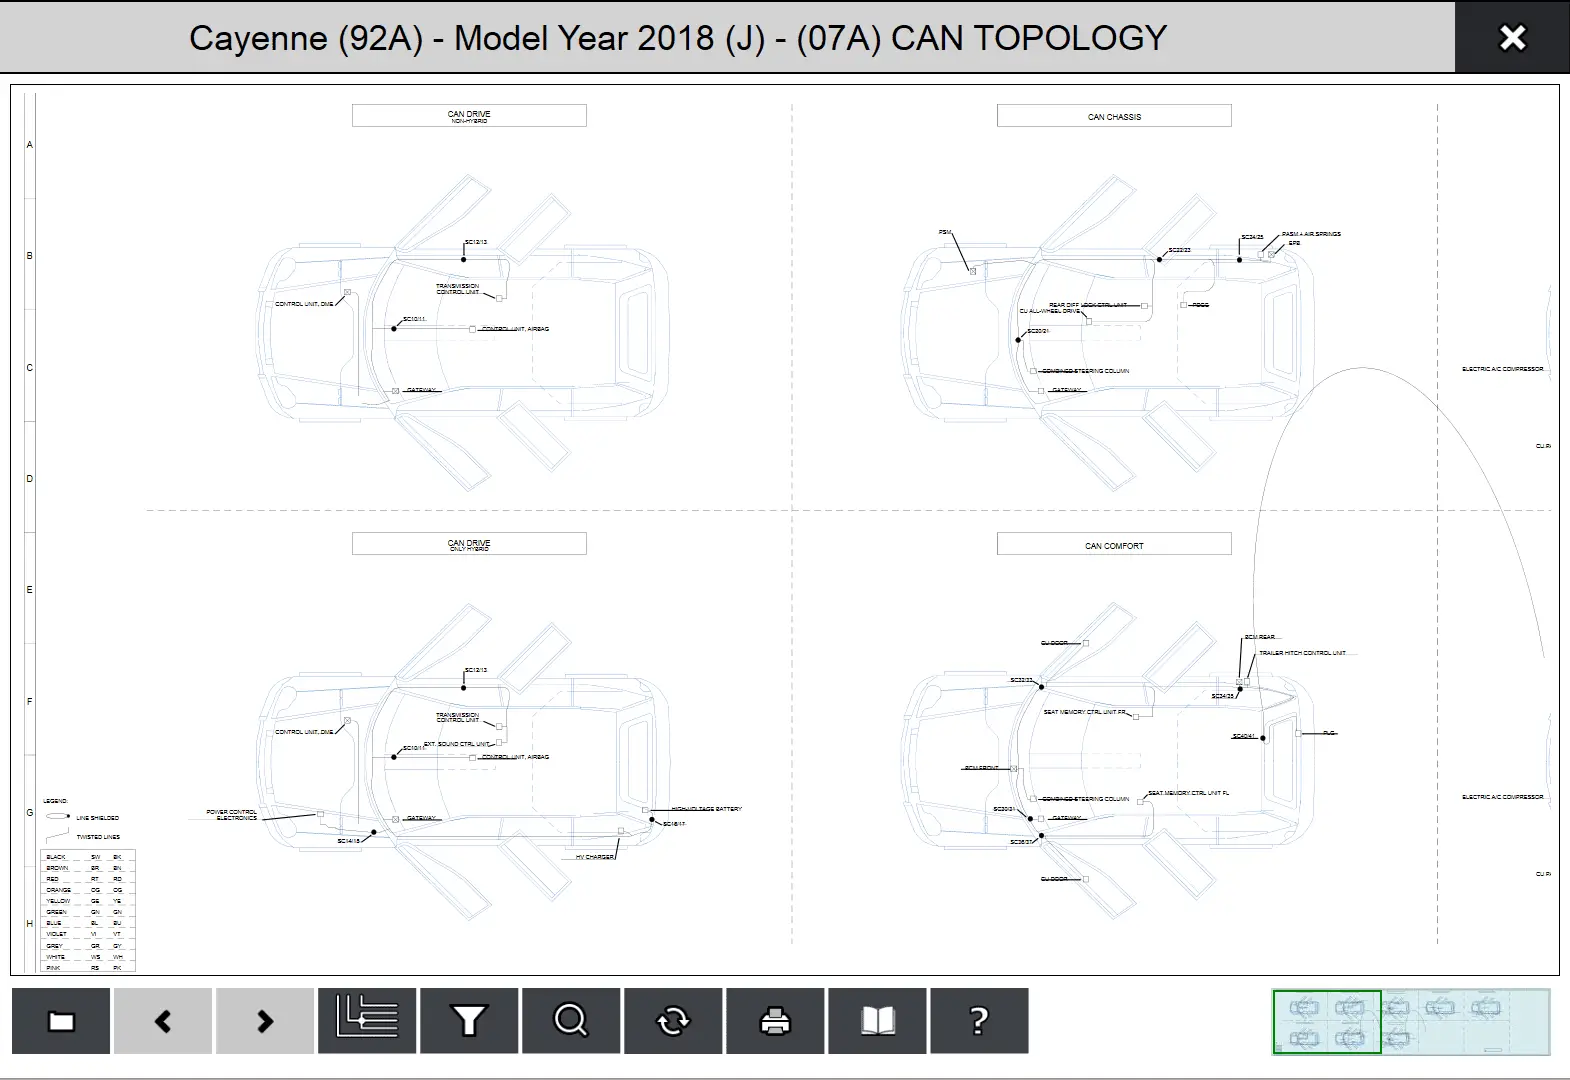Close the CAN Topology diagram window
This screenshot has width=1570, height=1080.
point(1512,38)
